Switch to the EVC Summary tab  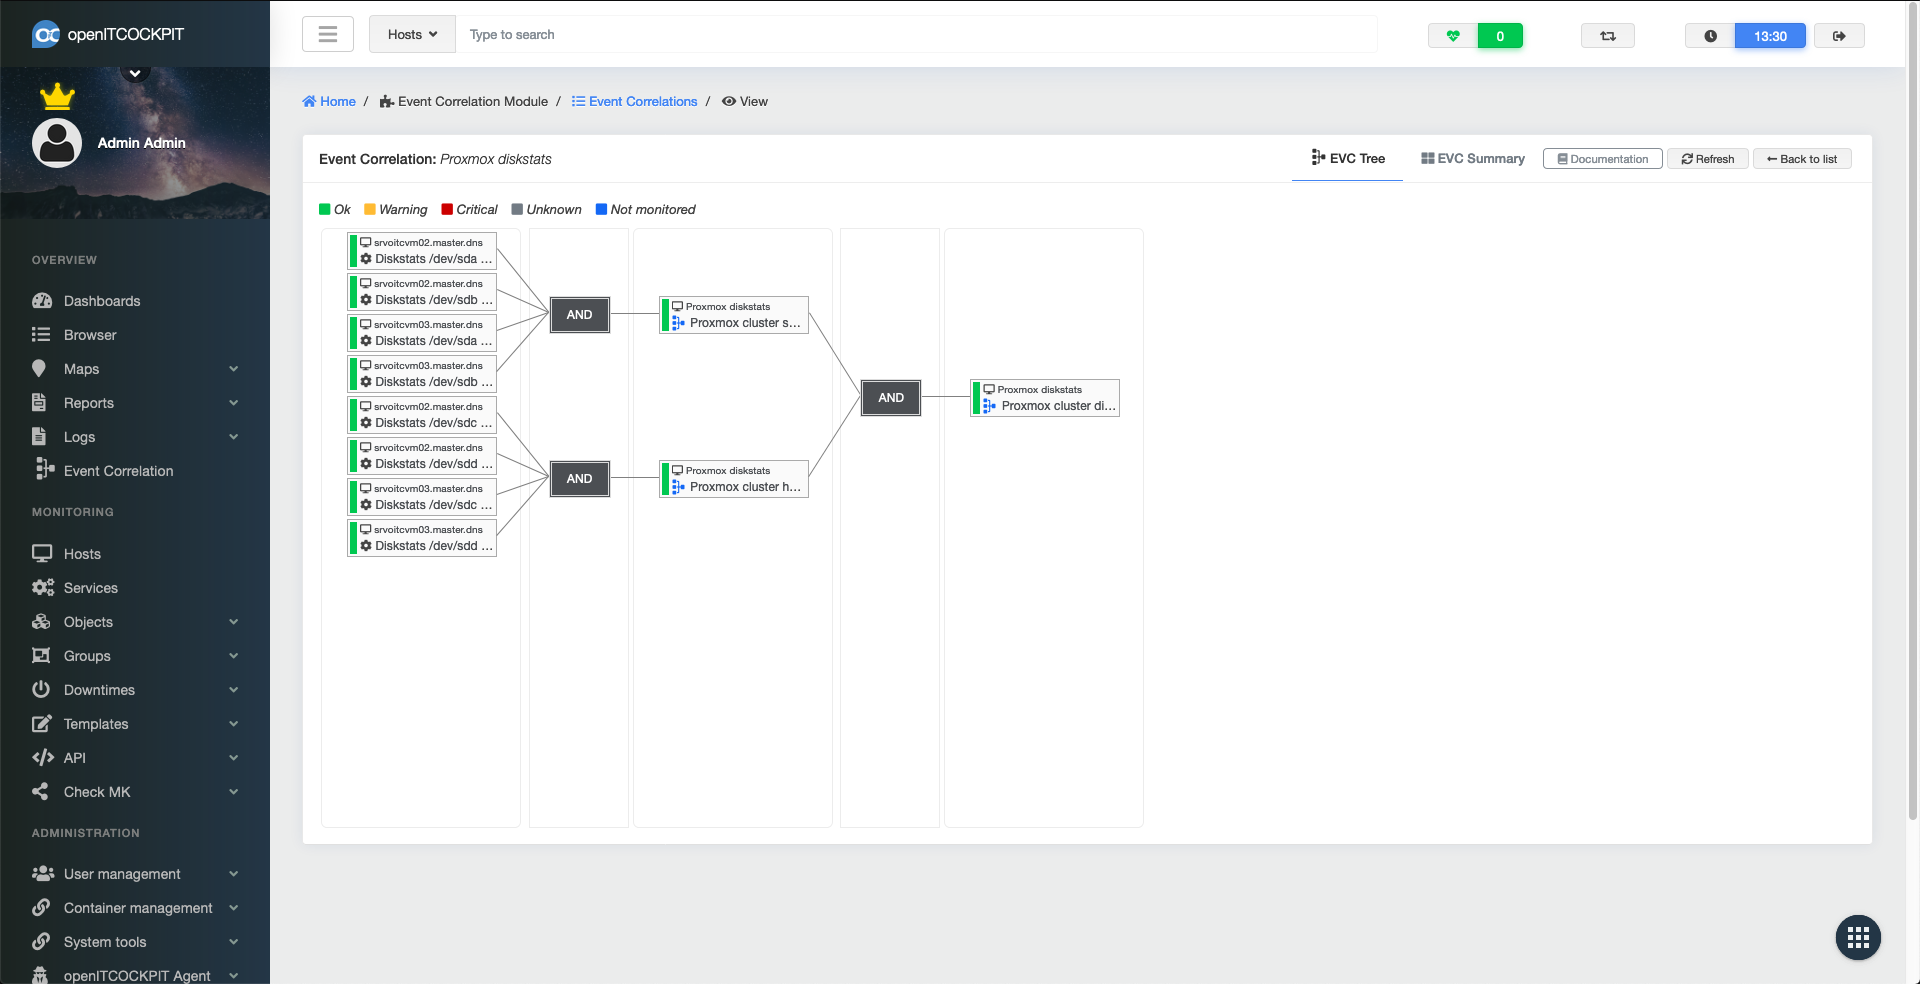(x=1473, y=158)
